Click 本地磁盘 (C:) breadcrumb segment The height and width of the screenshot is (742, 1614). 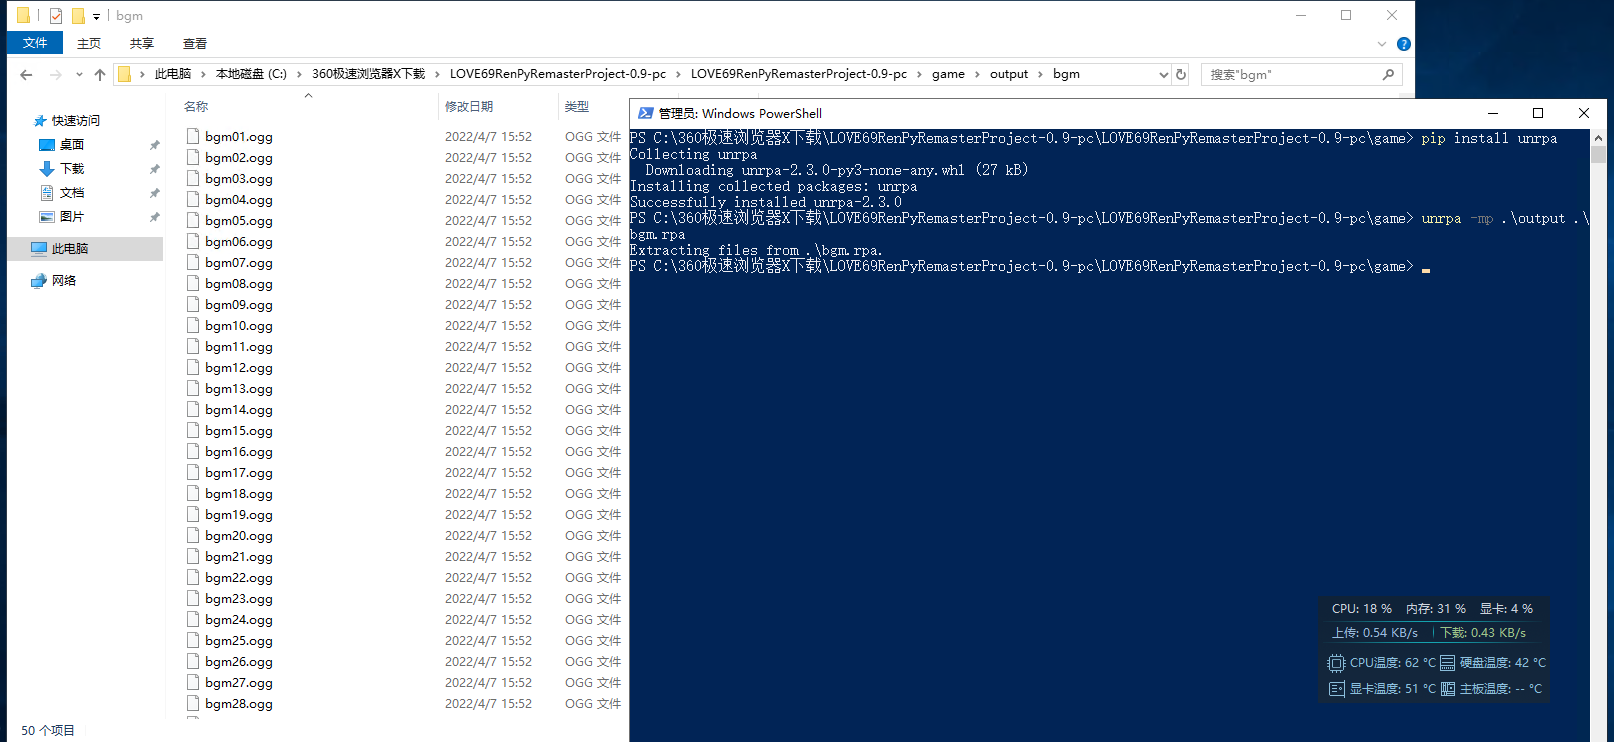click(x=251, y=74)
